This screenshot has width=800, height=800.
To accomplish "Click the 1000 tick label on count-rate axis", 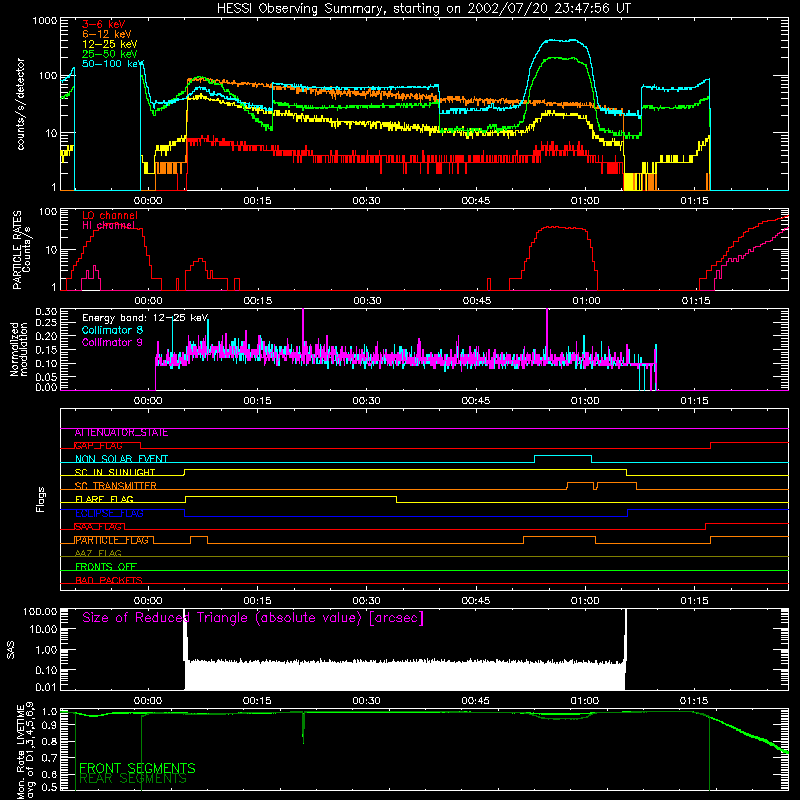I will (44, 21).
